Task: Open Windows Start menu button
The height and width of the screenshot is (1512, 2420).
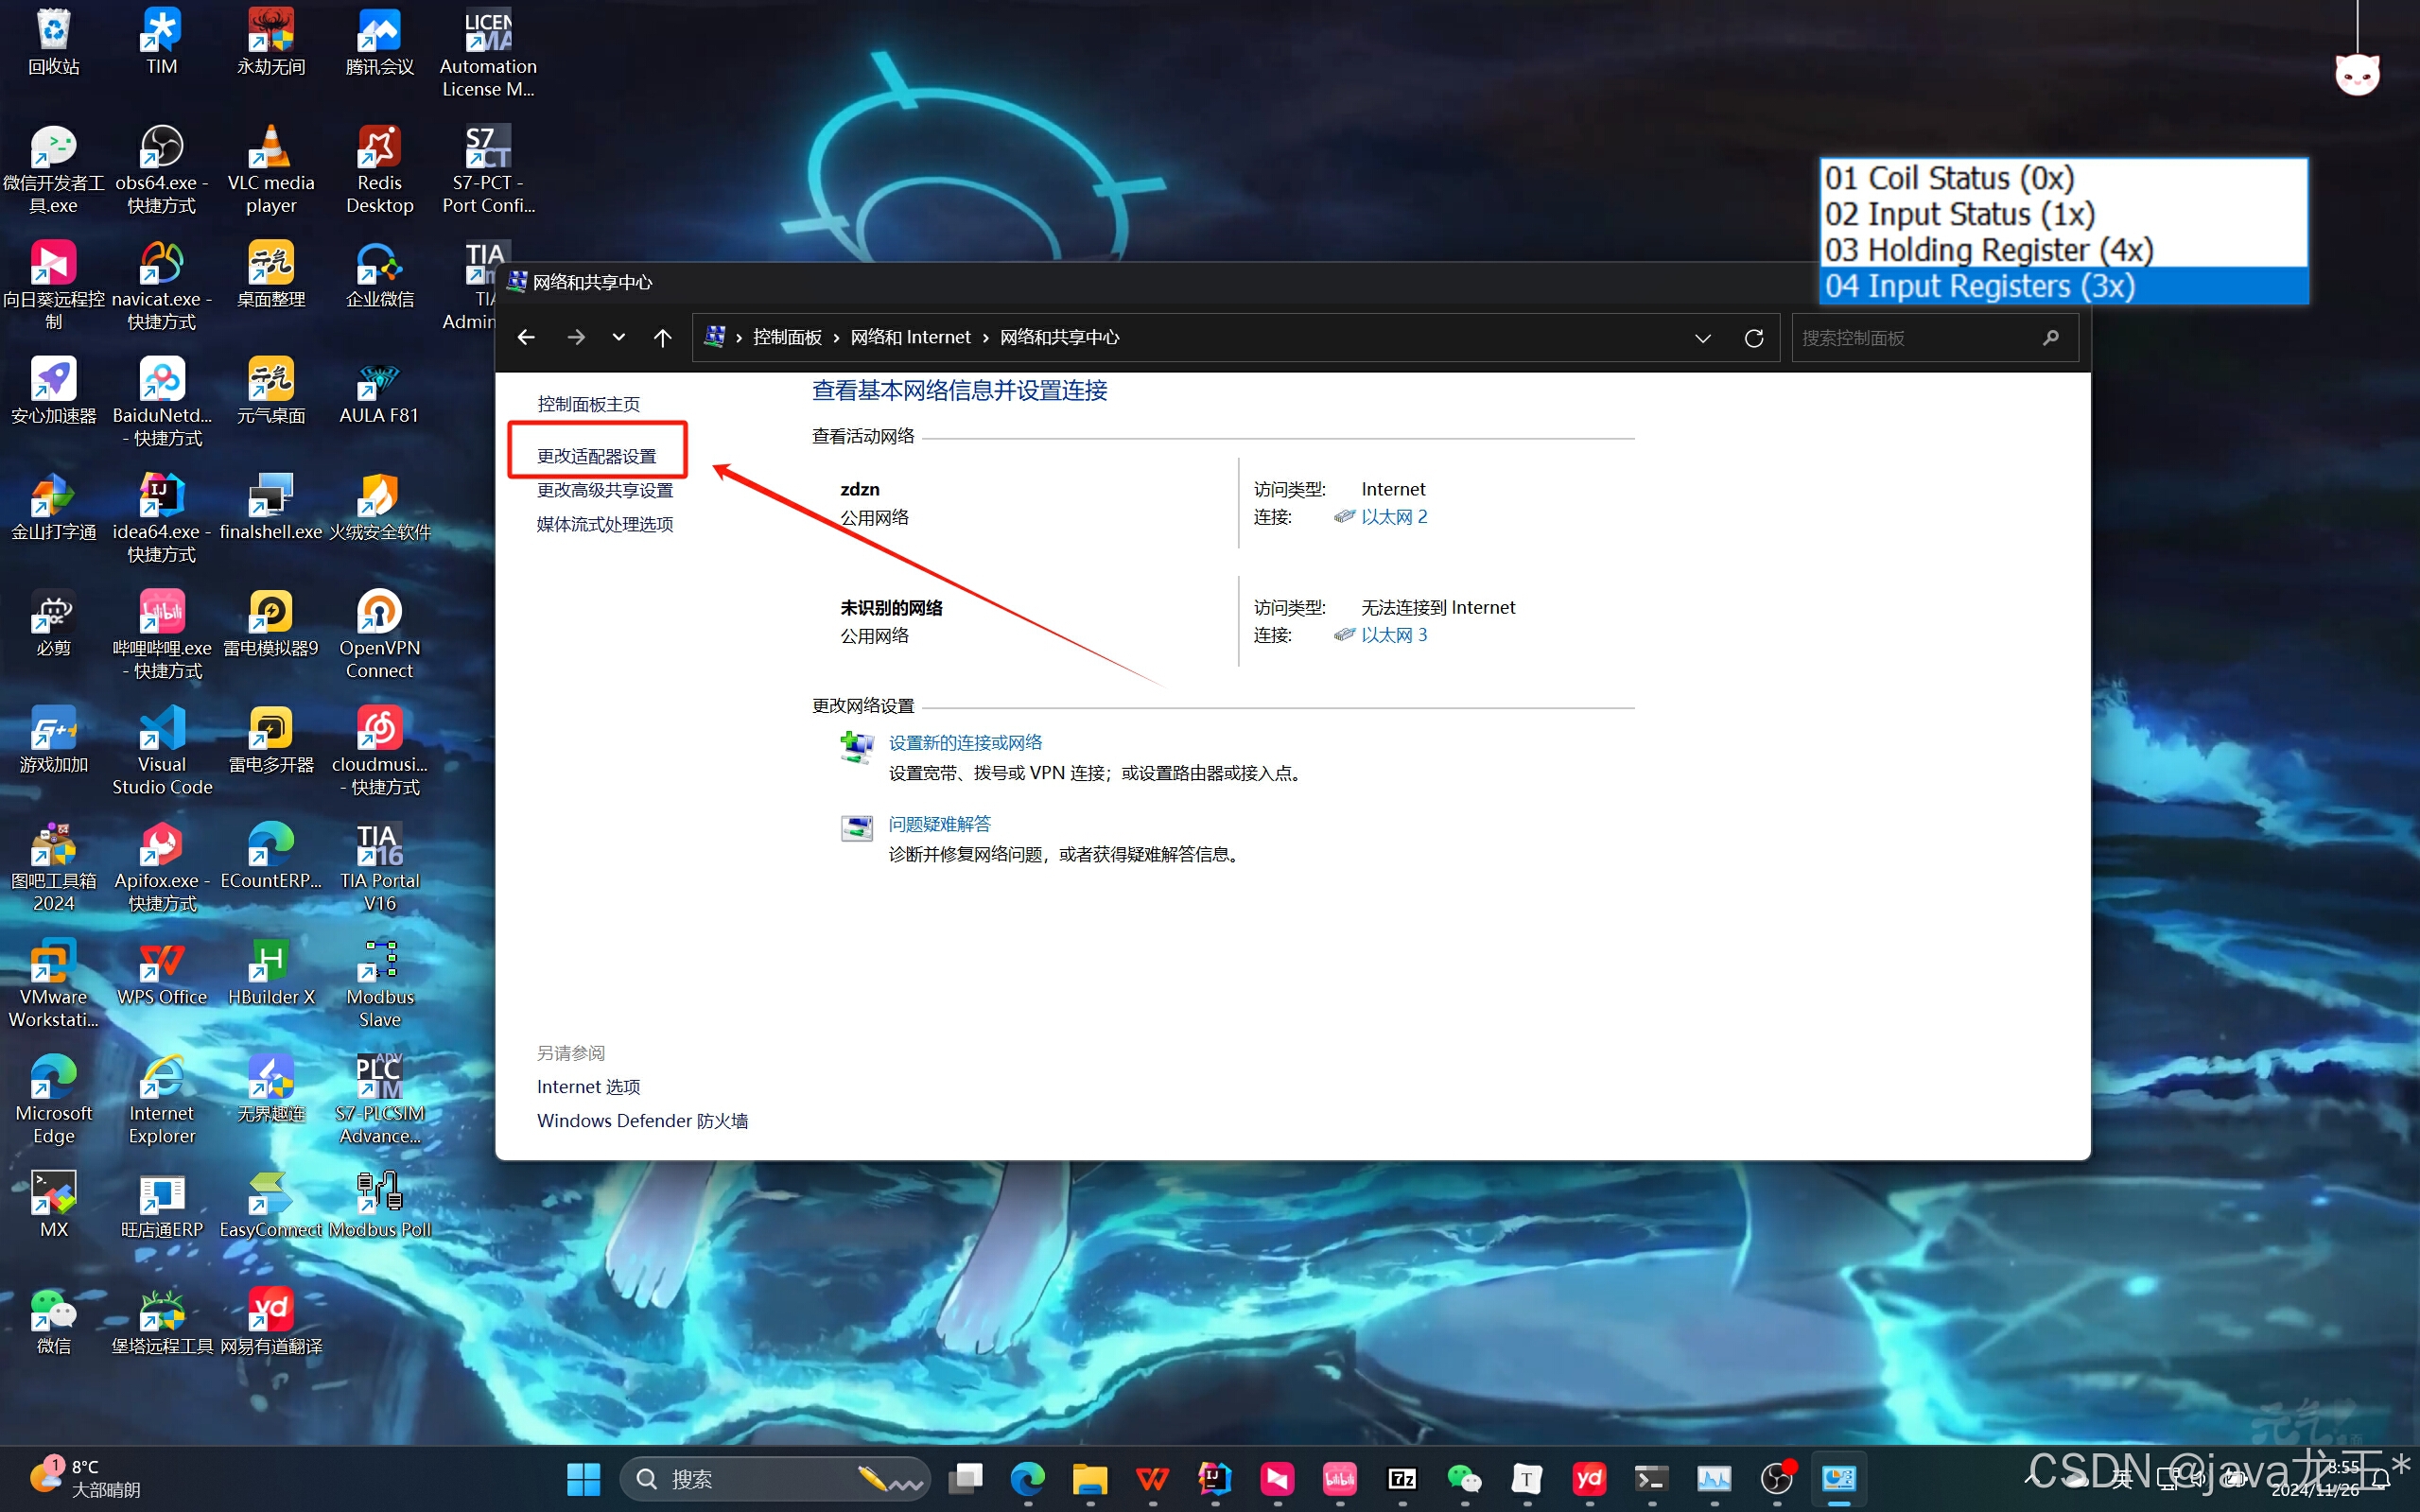Action: (583, 1478)
